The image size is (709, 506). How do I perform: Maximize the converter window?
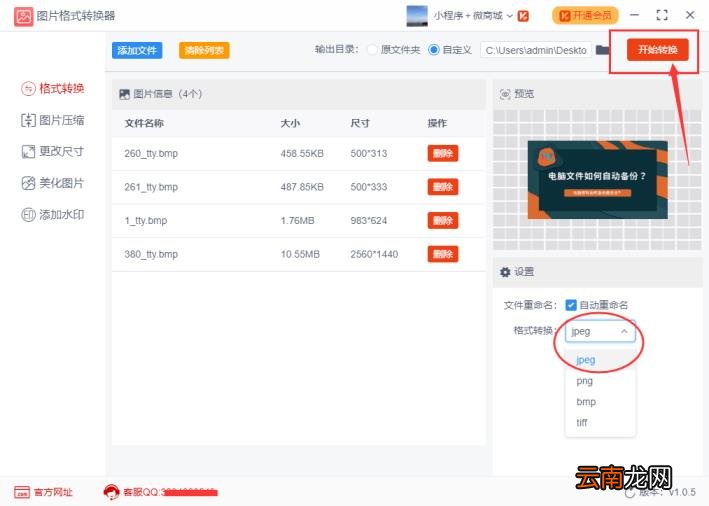click(x=662, y=15)
